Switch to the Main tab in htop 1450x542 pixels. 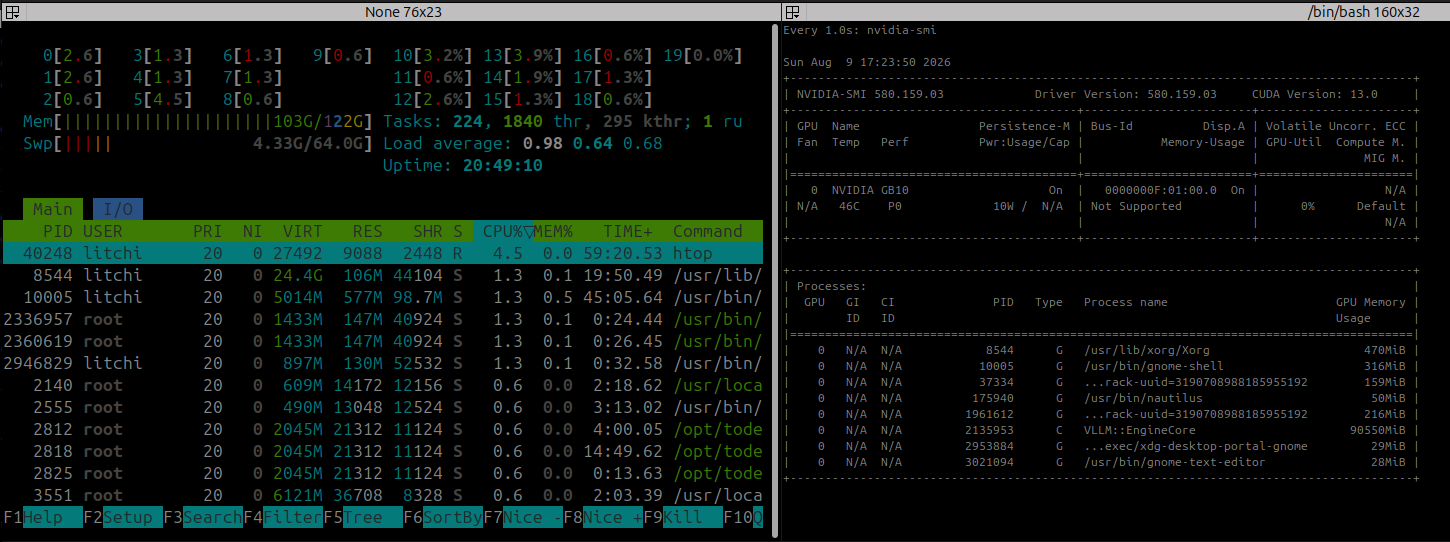coord(52,209)
